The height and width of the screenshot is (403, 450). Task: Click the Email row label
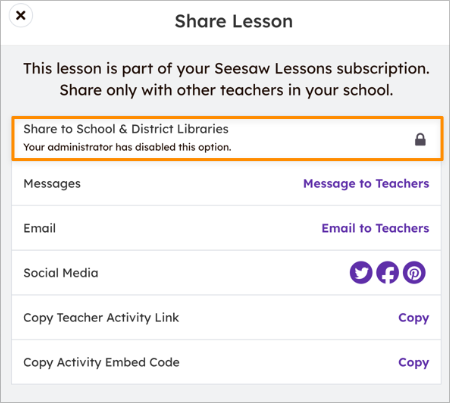pos(40,228)
